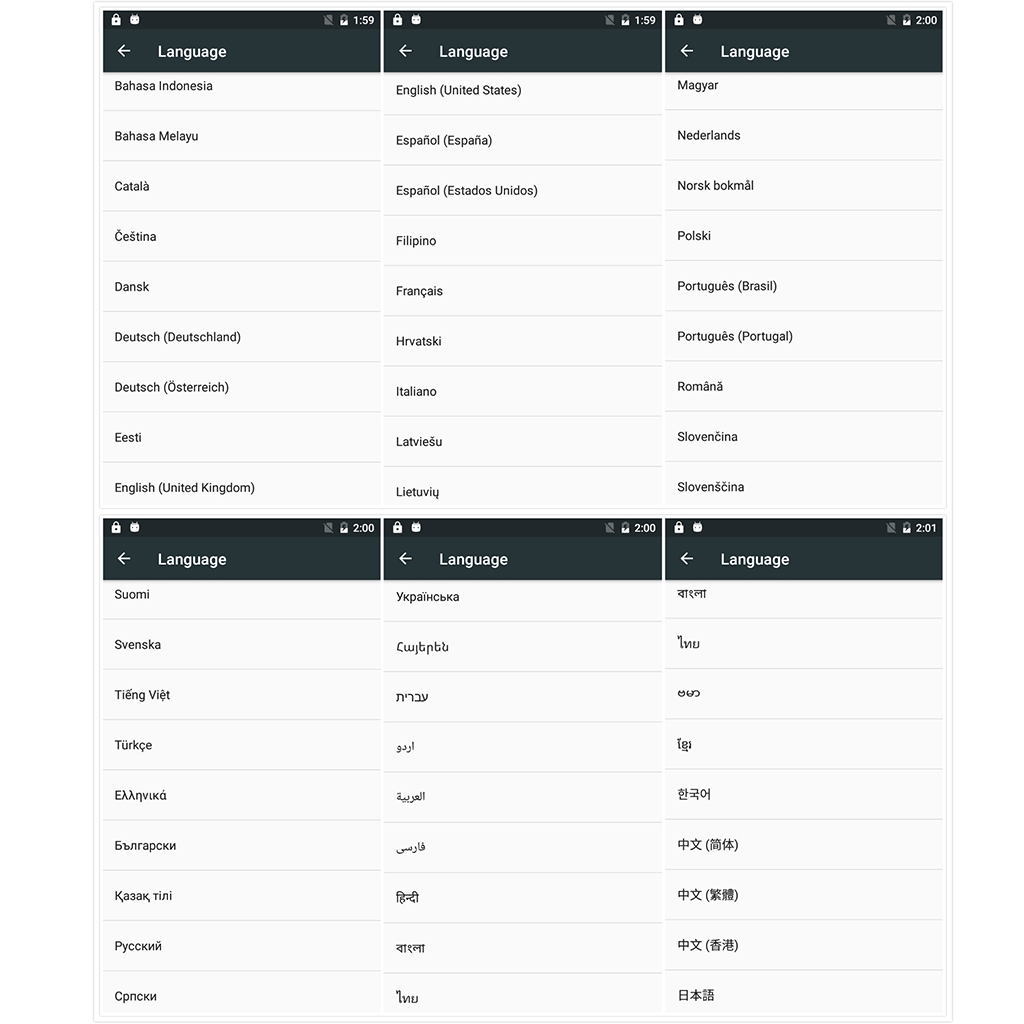Screen dimensions: 1024x1024
Task: Pick Français from the language list
Action: pos(522,291)
